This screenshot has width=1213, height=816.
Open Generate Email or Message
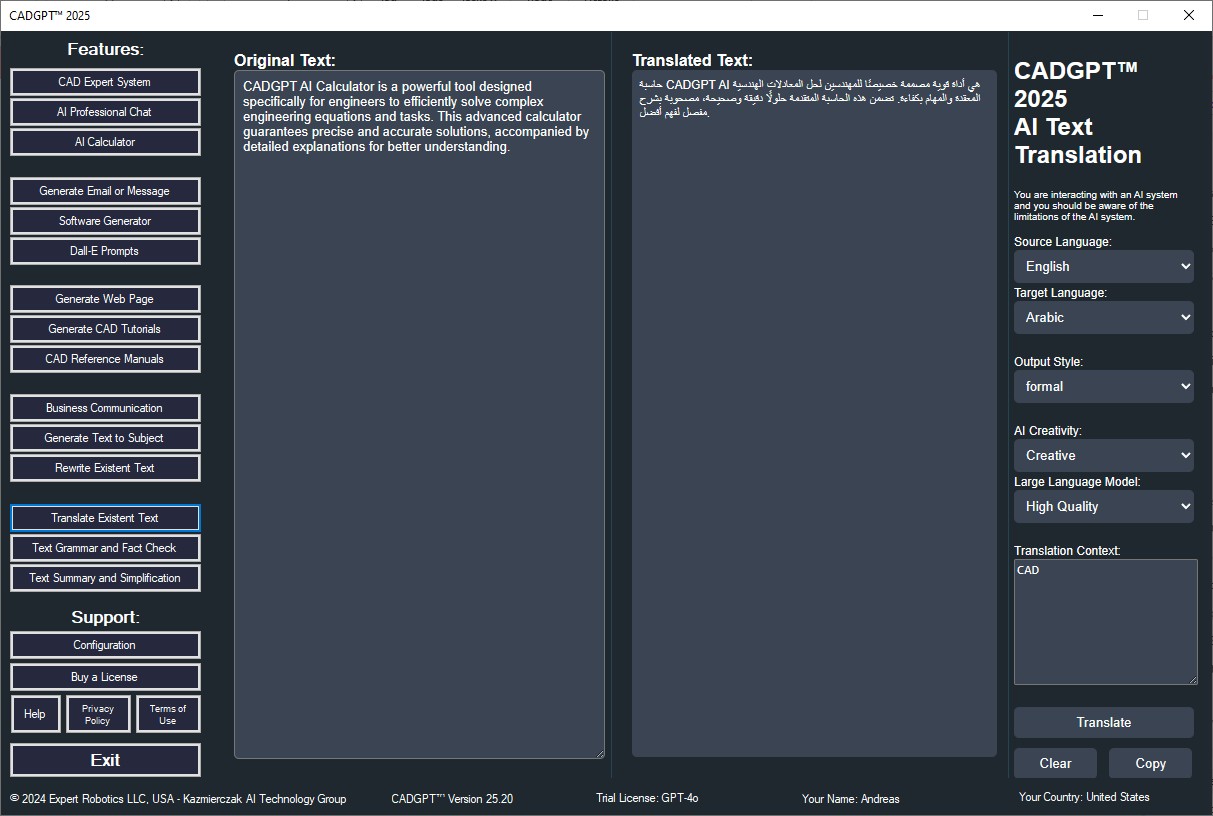(x=105, y=191)
